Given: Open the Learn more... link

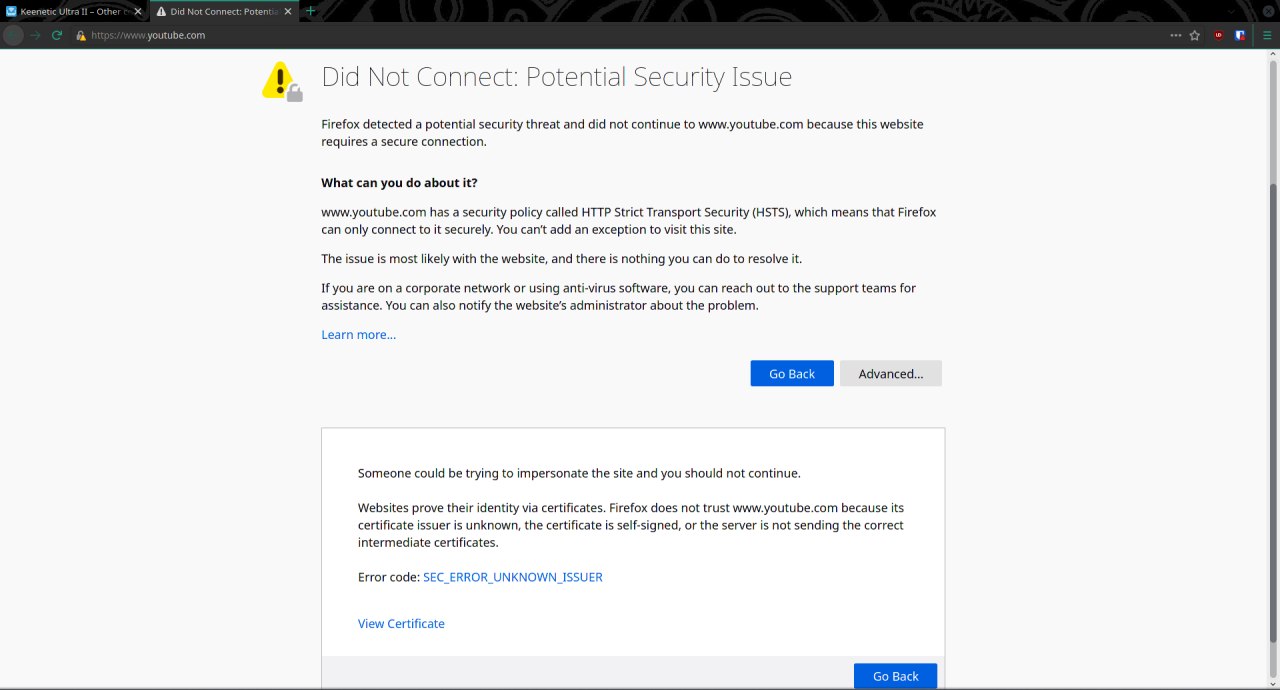Looking at the screenshot, I should [359, 334].
